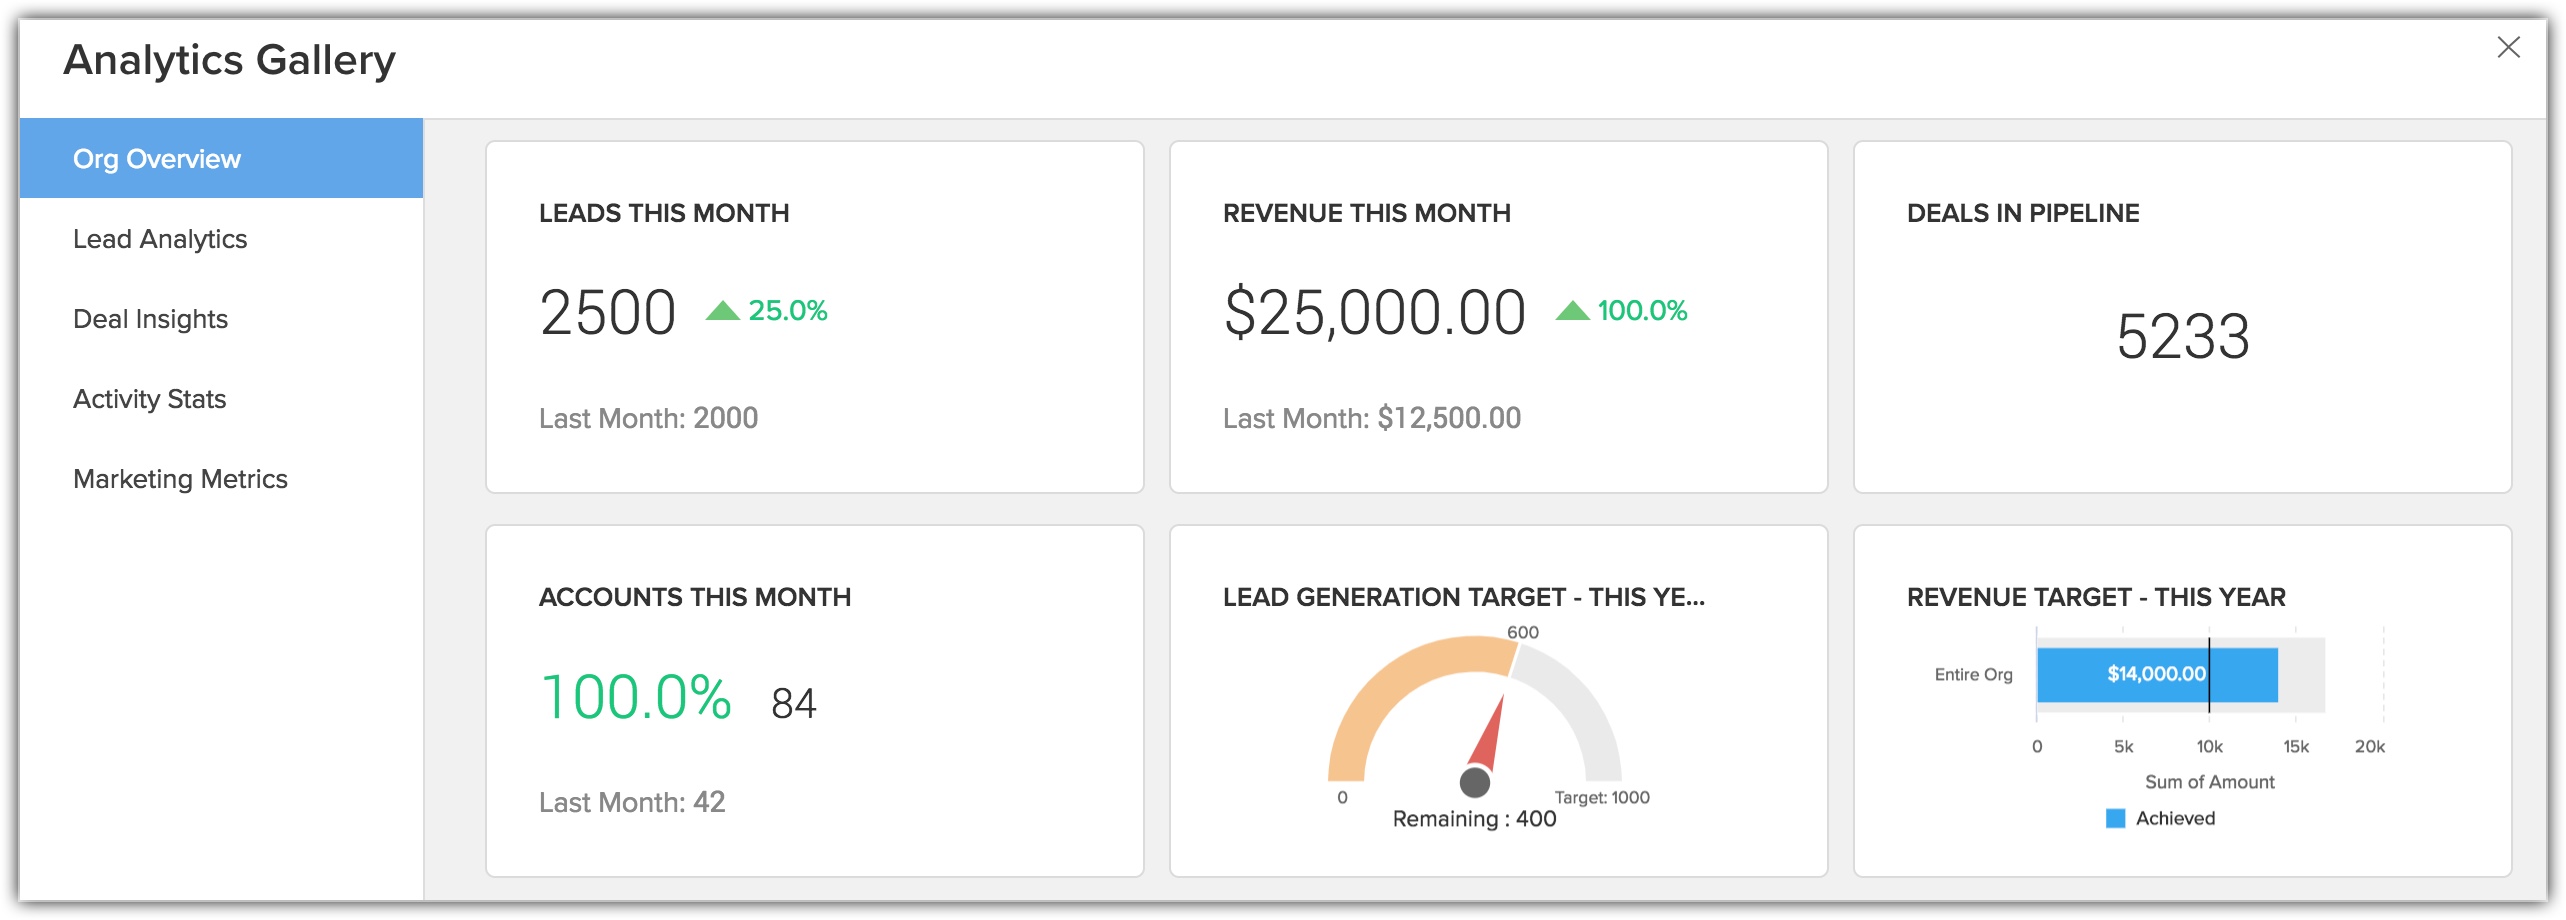This screenshot has height=920, width=2566.
Task: Pick the Accounts This Month card
Action: 814,700
